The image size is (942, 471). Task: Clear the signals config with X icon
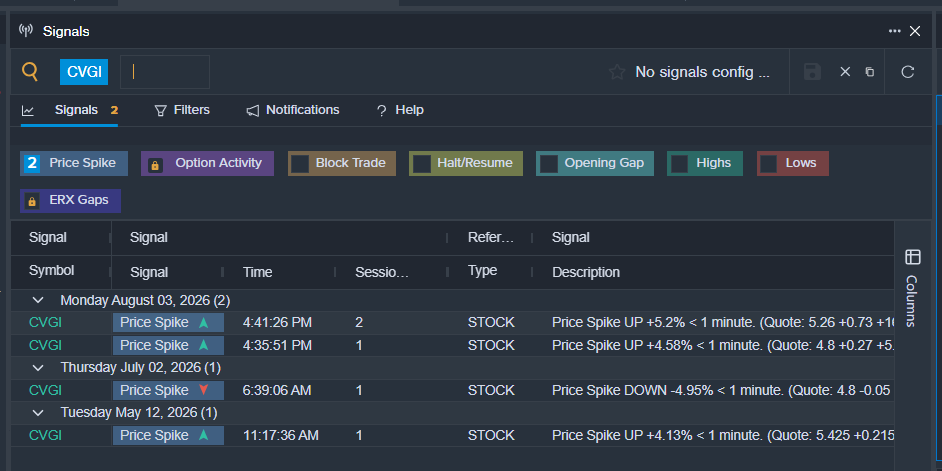845,71
